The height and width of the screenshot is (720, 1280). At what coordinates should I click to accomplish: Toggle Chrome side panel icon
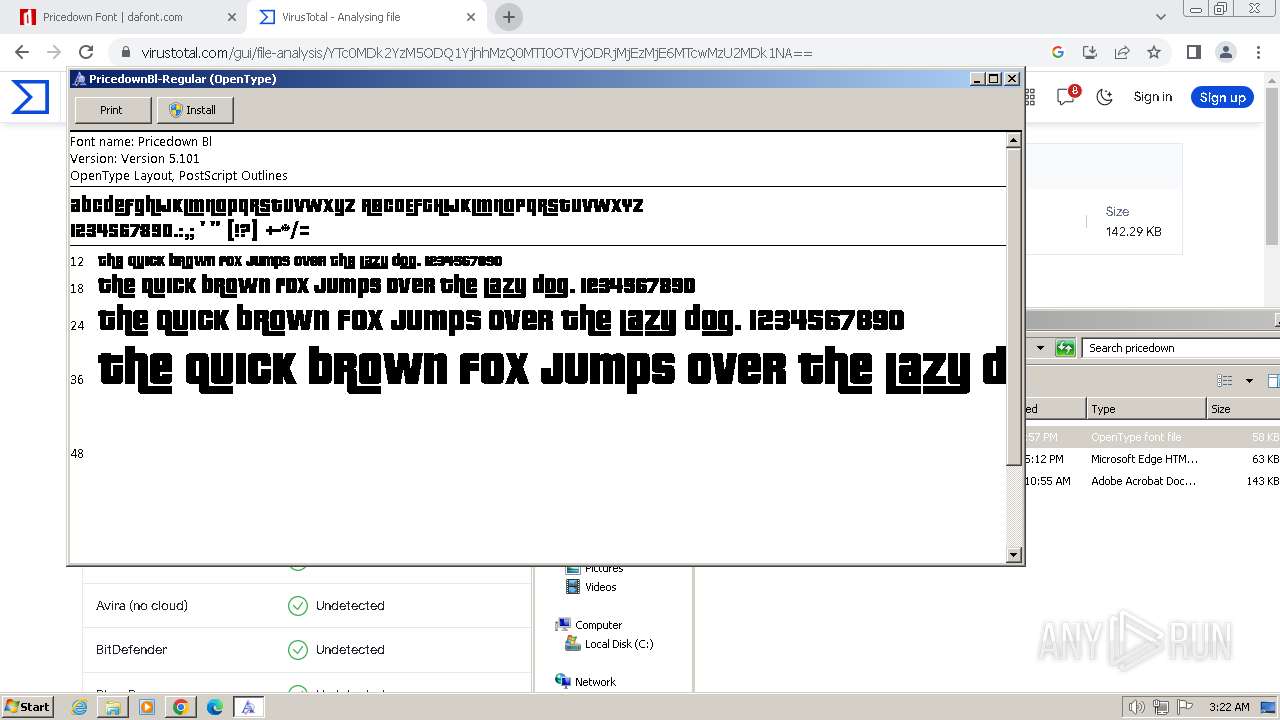(1193, 53)
